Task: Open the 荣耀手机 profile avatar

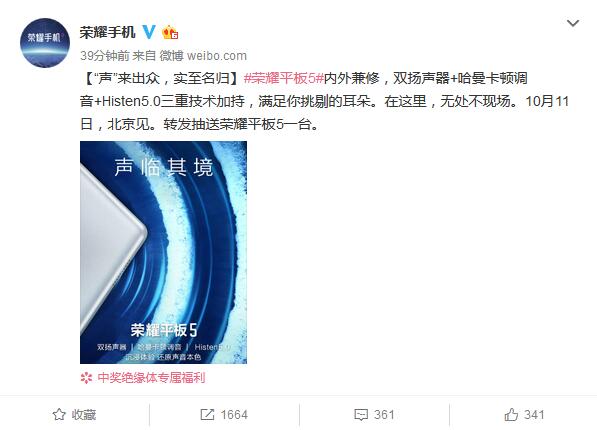Action: [x=45, y=43]
